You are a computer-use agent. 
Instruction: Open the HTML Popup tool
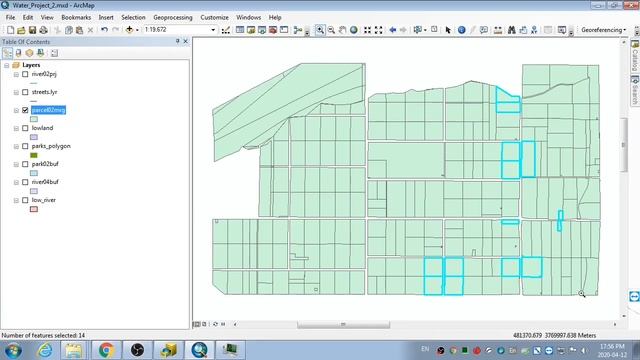pos(484,30)
